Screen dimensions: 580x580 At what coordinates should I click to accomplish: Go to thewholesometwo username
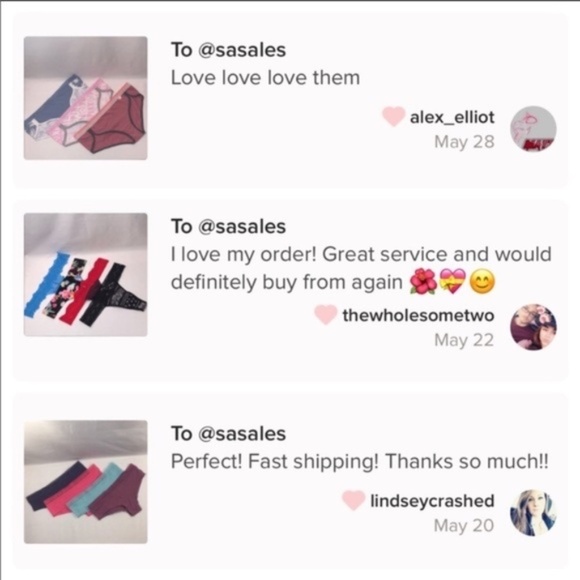(418, 316)
